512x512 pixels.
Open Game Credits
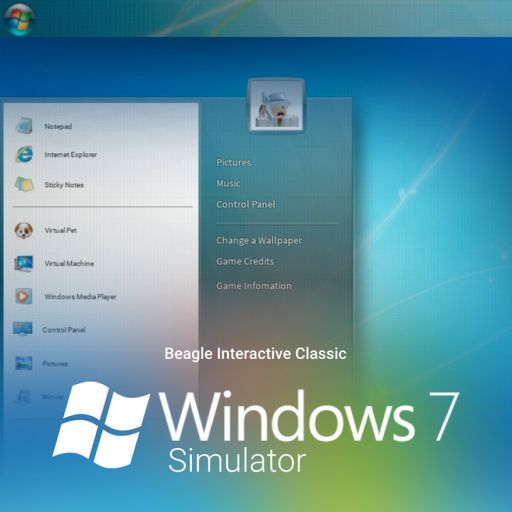[245, 261]
